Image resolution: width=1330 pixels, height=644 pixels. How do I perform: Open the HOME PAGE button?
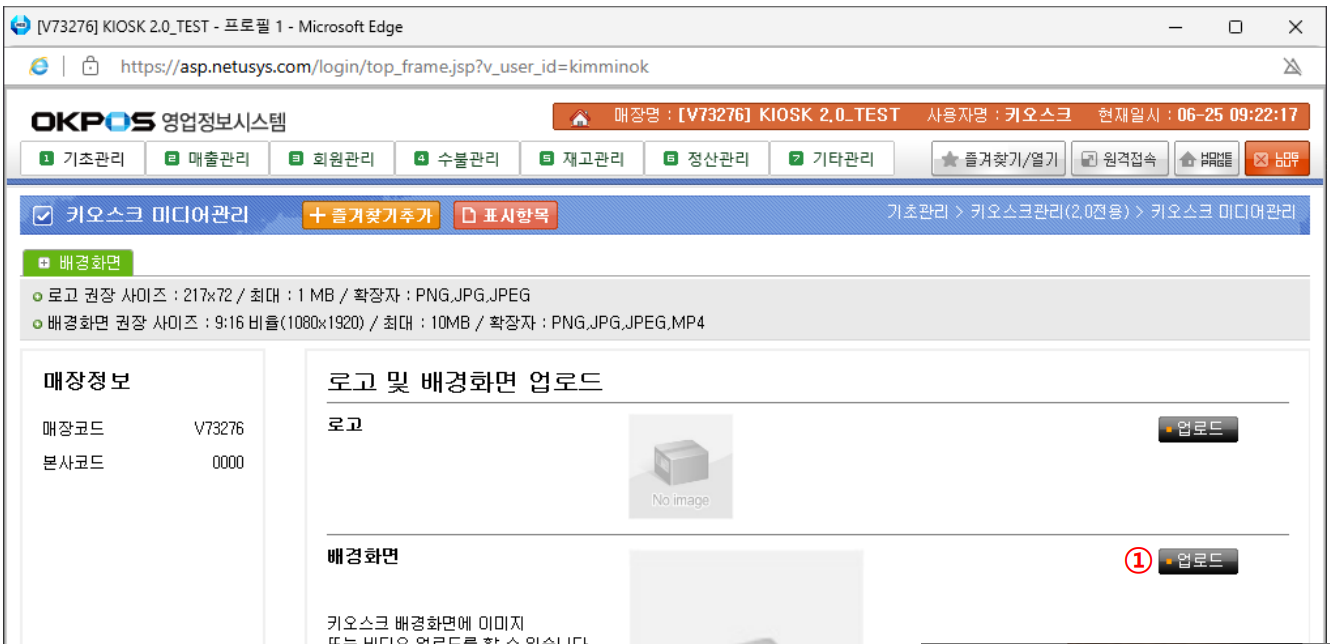[1207, 159]
